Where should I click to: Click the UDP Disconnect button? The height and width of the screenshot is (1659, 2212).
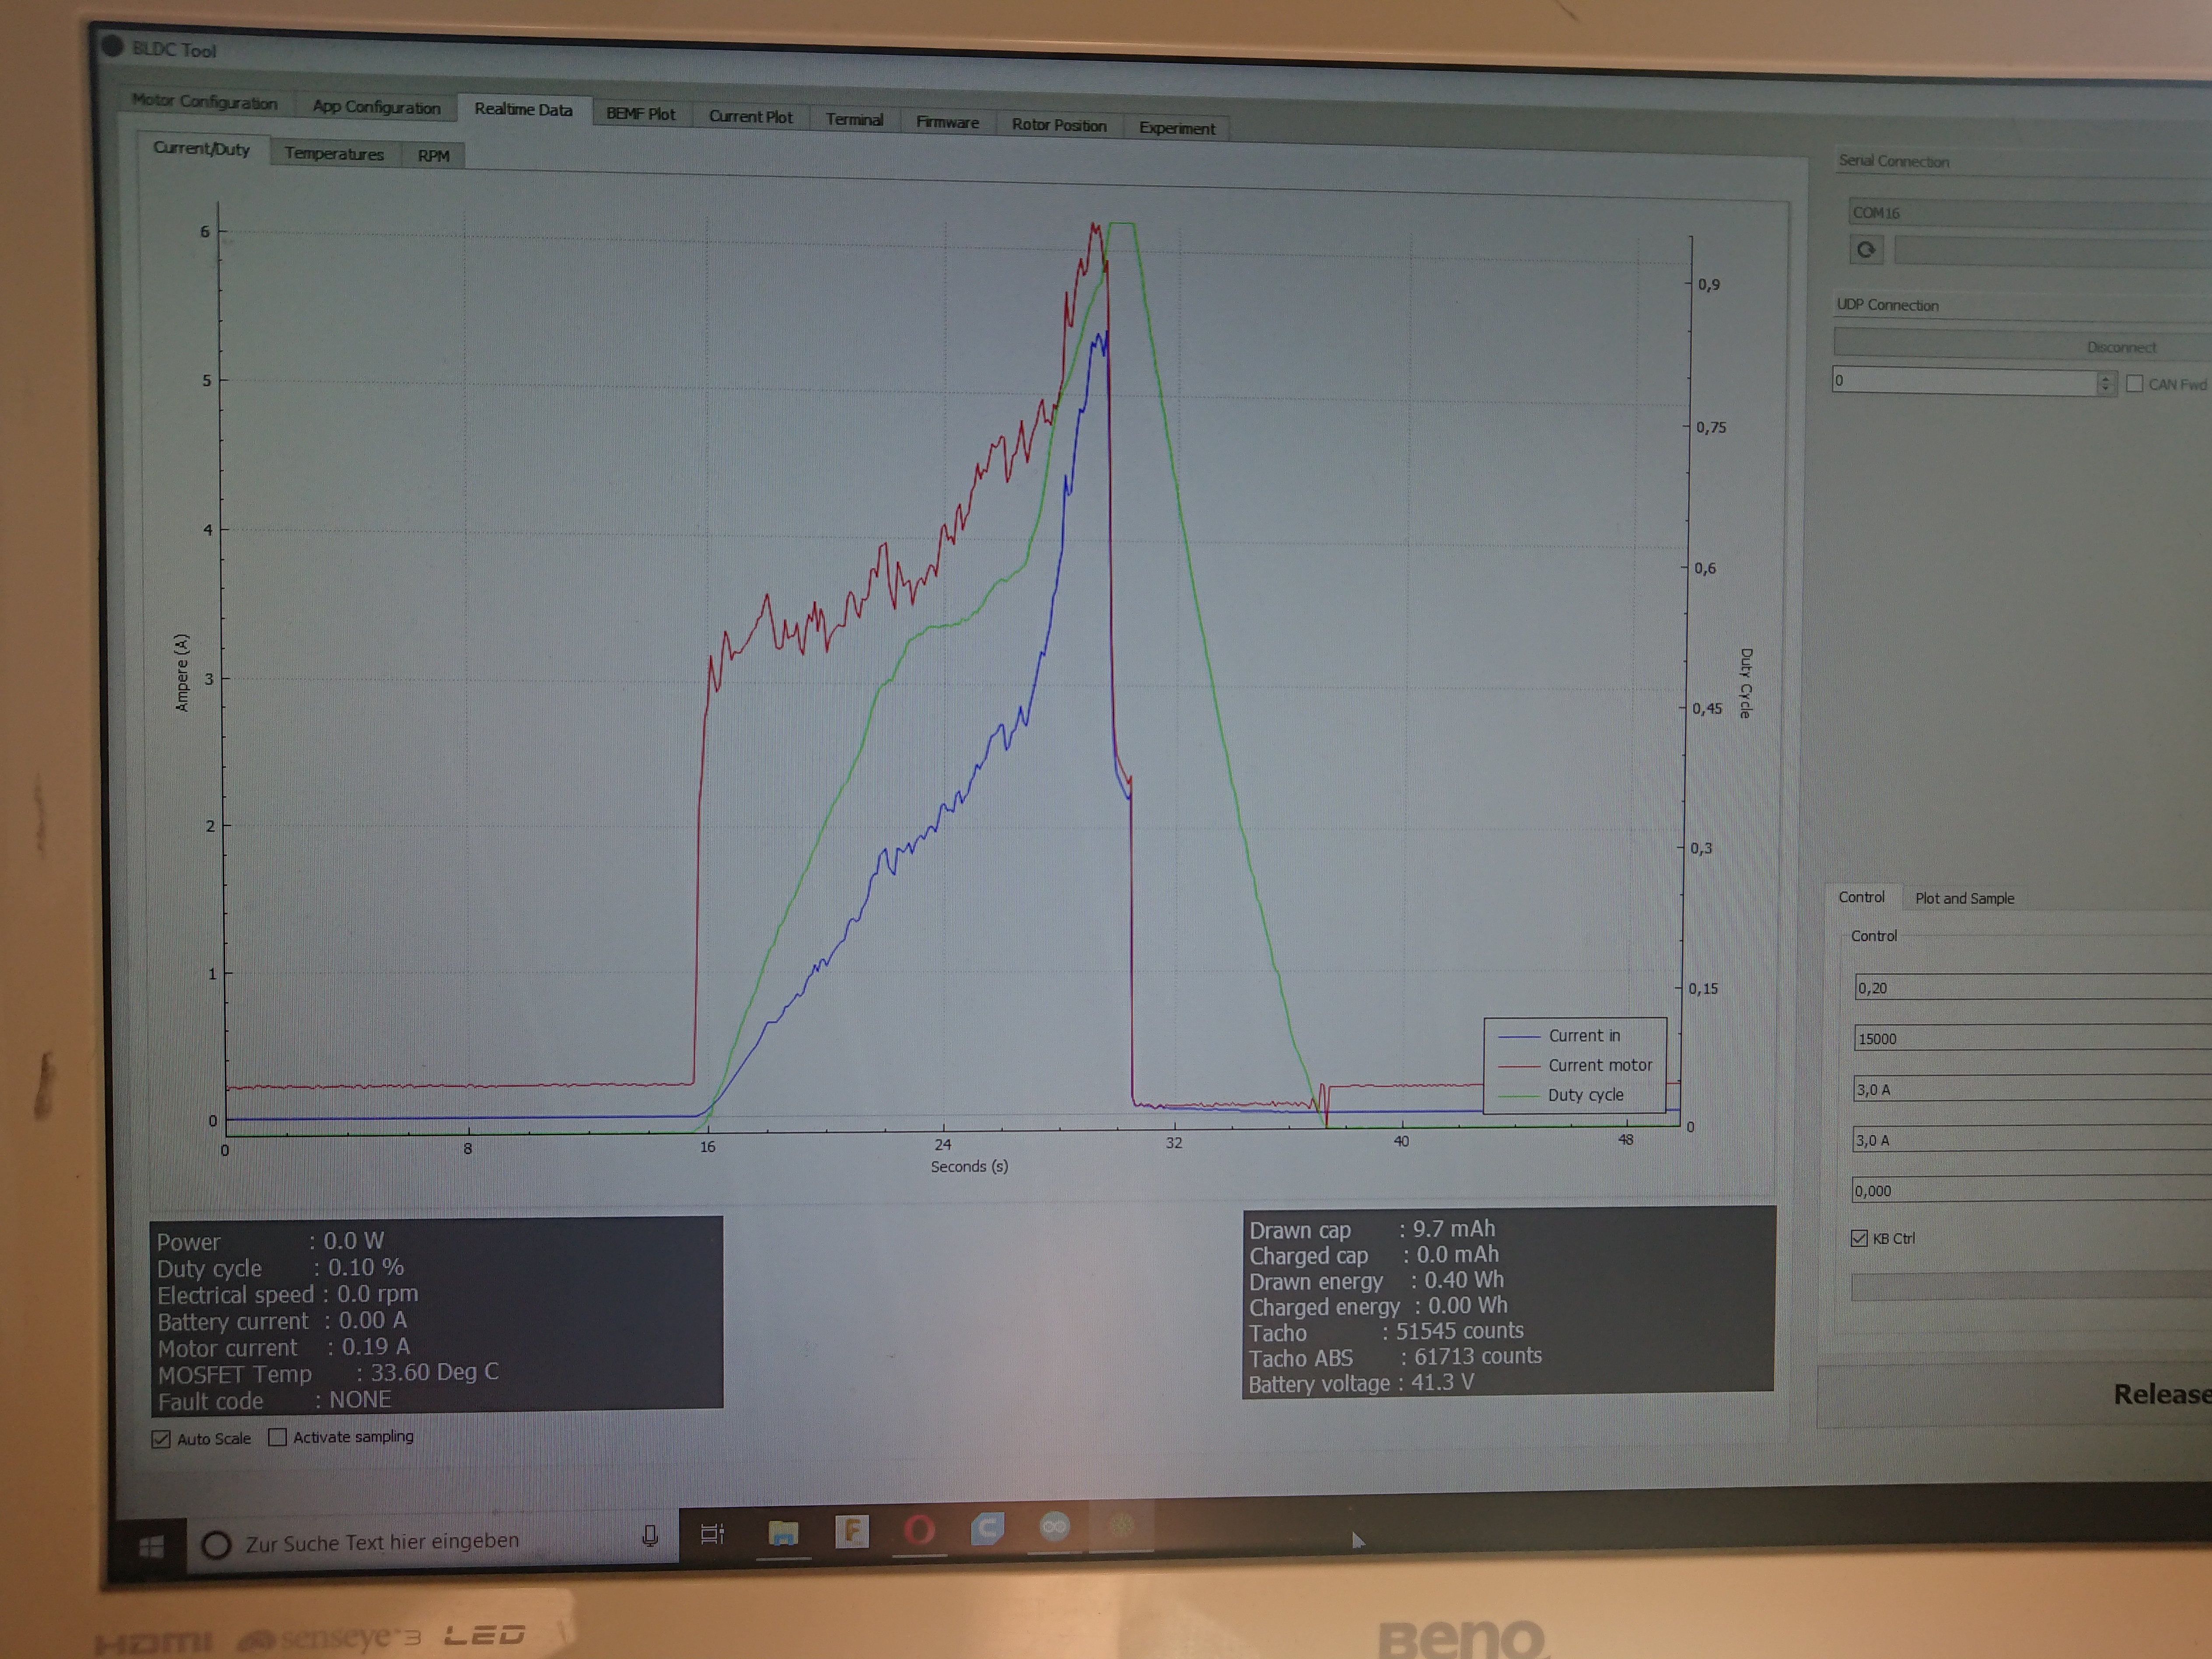pos(2022,346)
